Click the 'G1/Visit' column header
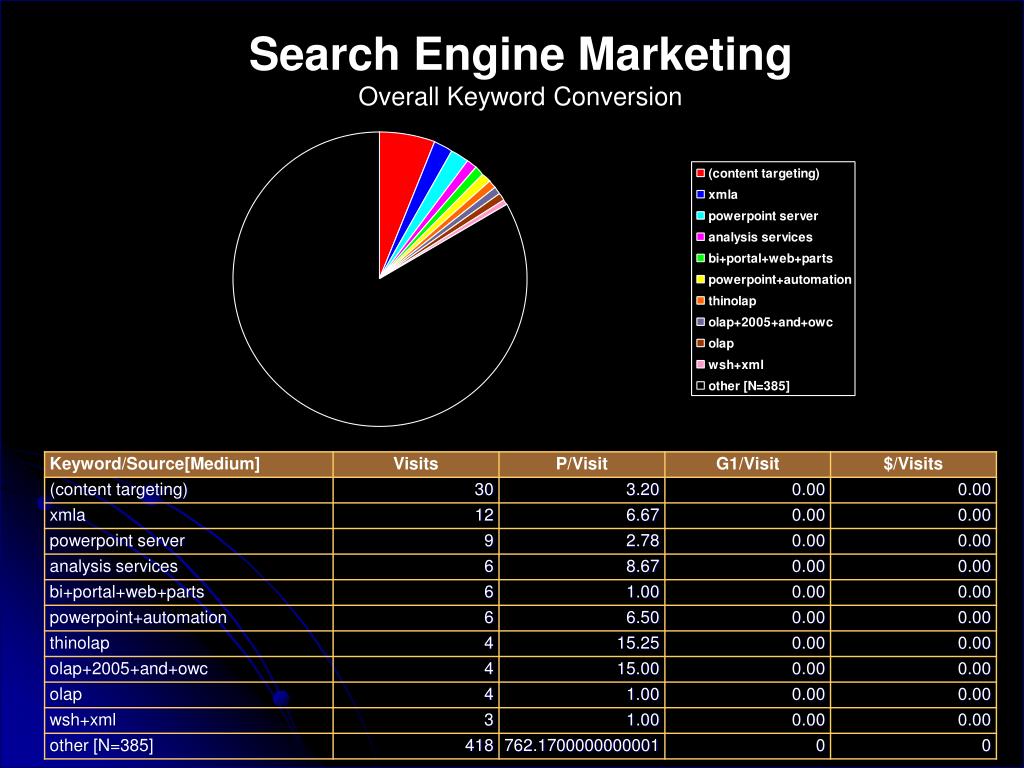Image resolution: width=1024 pixels, height=768 pixels. click(x=747, y=464)
